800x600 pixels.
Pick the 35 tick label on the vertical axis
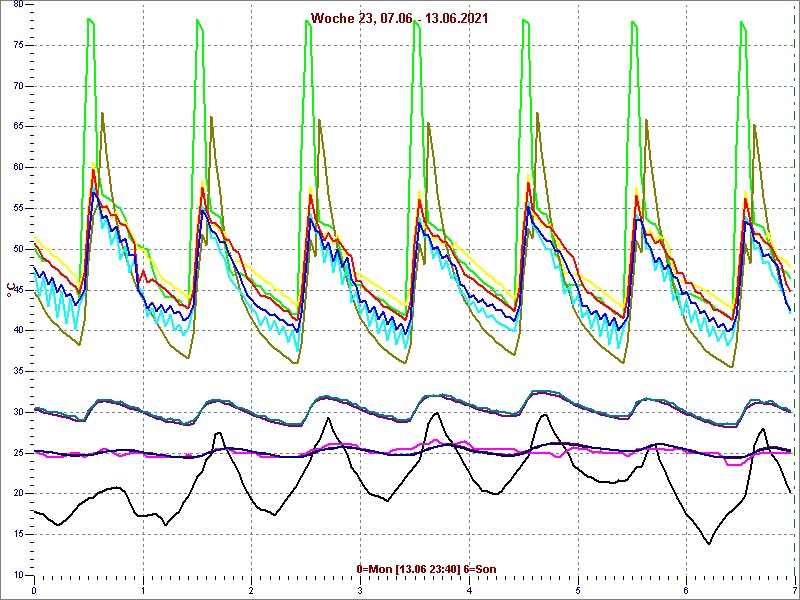coord(17,371)
